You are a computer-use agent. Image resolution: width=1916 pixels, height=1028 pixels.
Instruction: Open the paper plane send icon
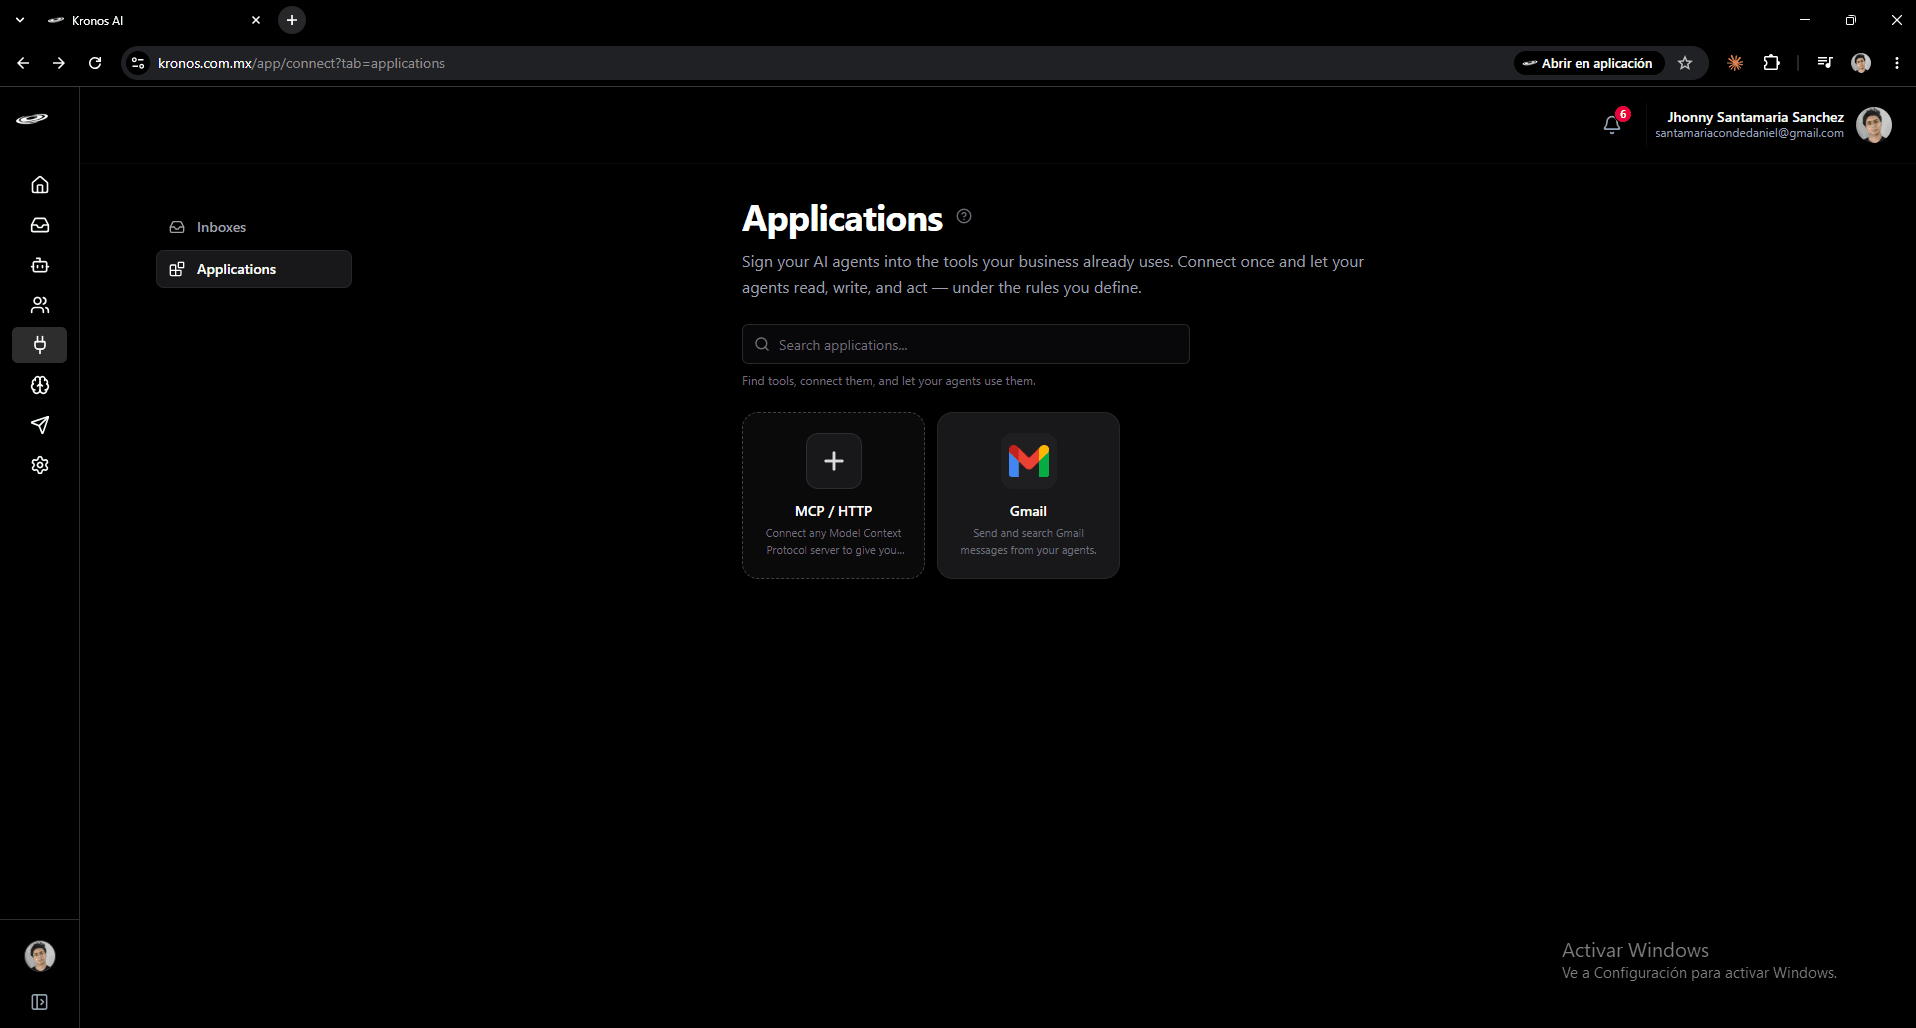click(40, 425)
